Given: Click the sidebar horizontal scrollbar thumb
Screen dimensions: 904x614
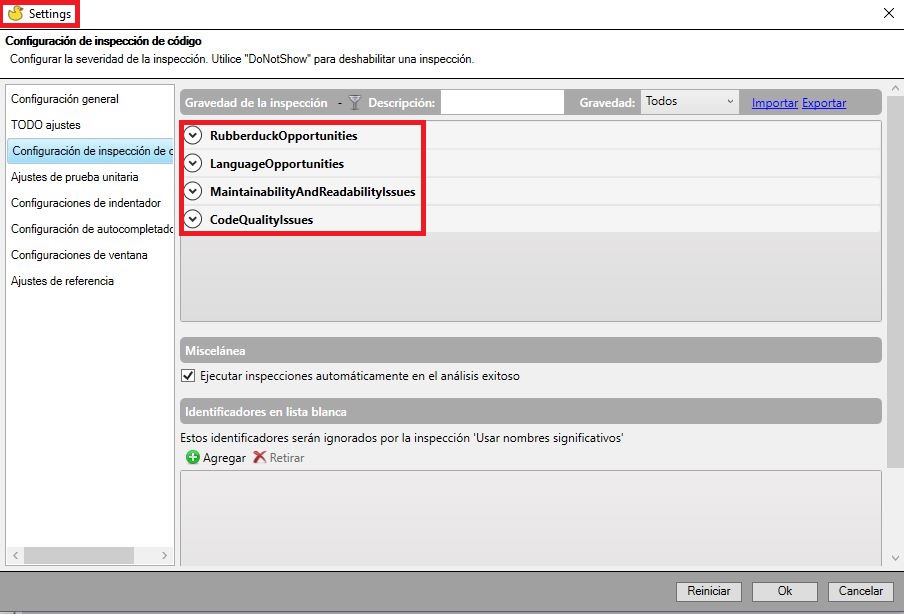Looking at the screenshot, I should coord(79,555).
